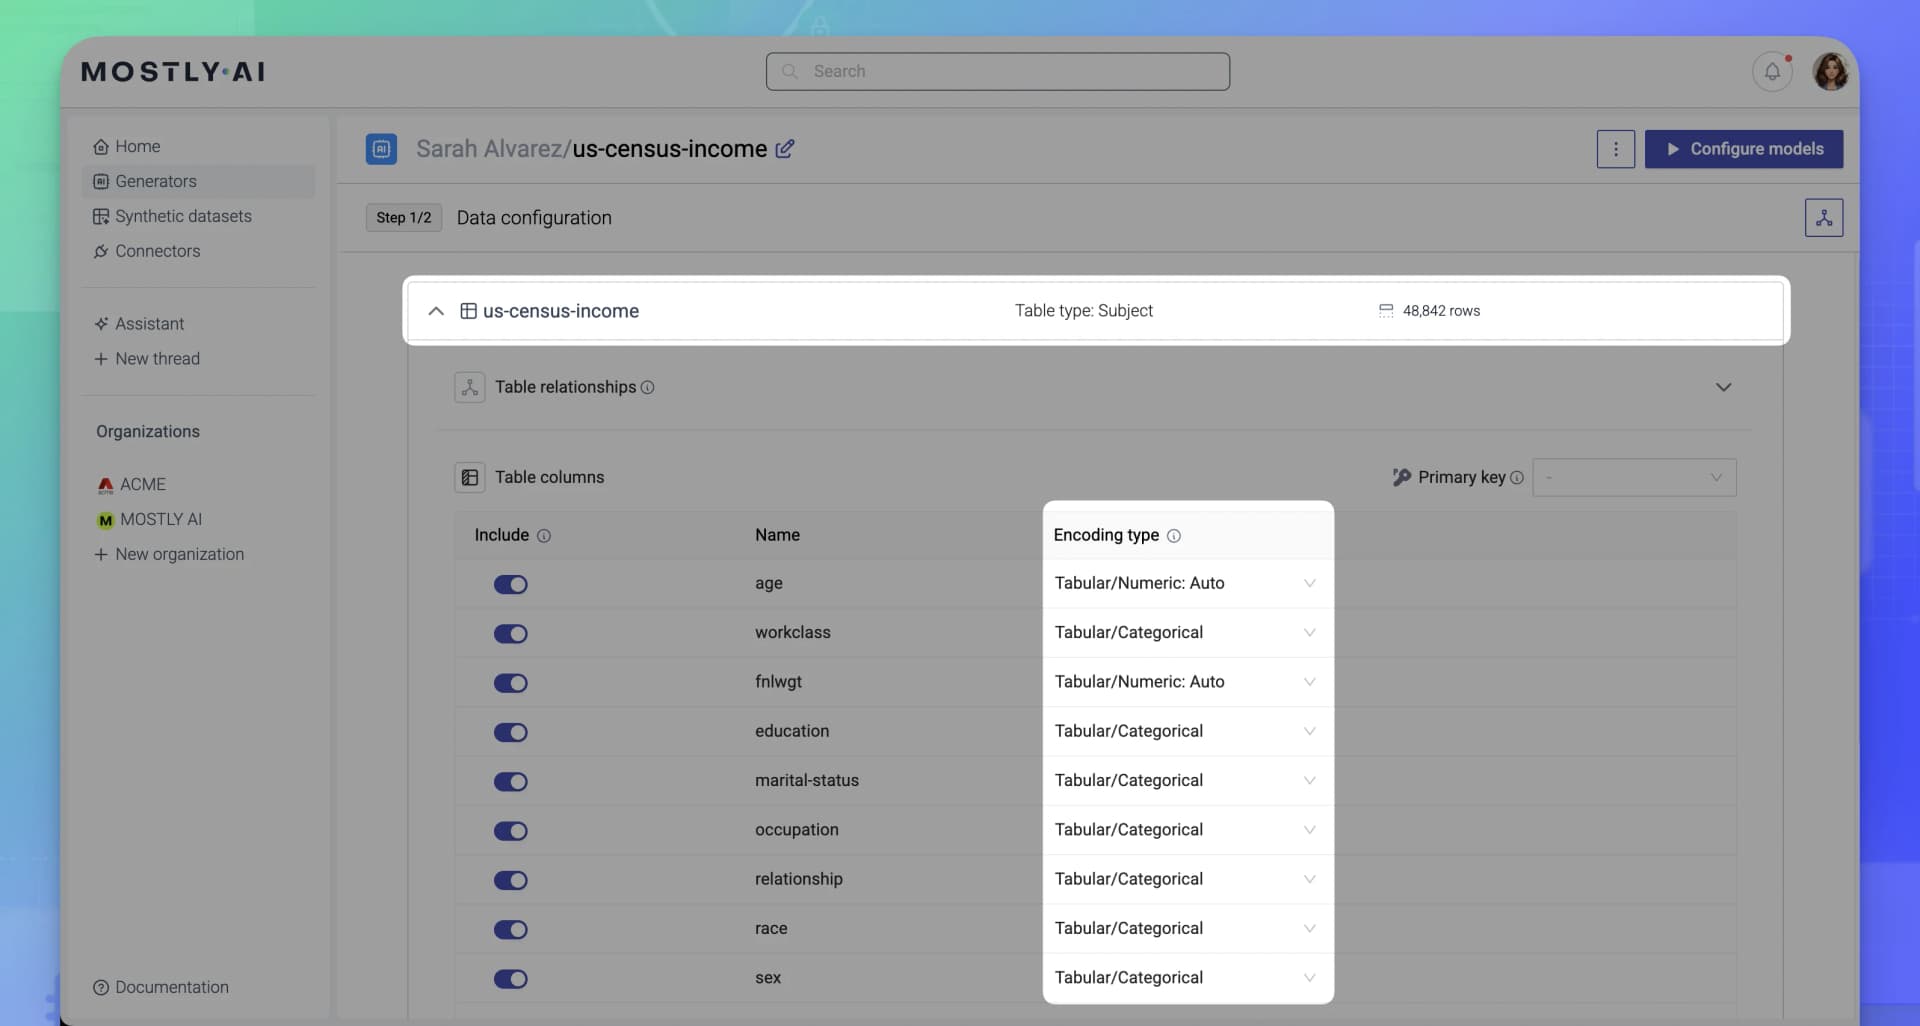Open the Primary key dropdown
The height and width of the screenshot is (1026, 1920).
tap(1633, 477)
